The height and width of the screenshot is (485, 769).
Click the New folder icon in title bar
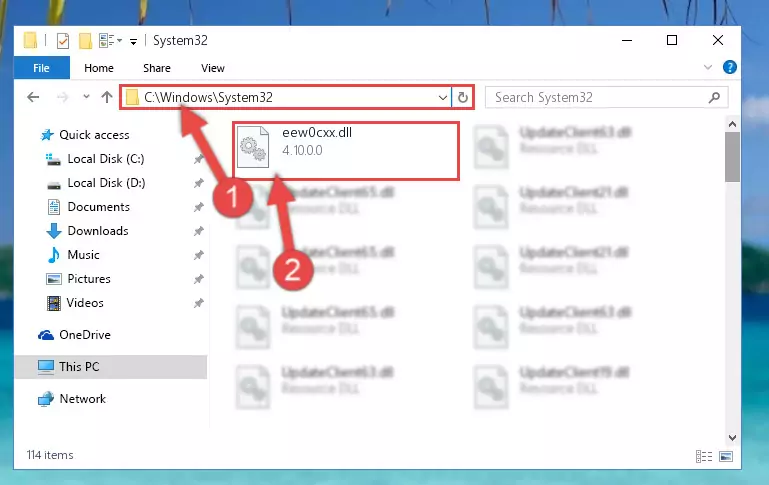coord(85,41)
